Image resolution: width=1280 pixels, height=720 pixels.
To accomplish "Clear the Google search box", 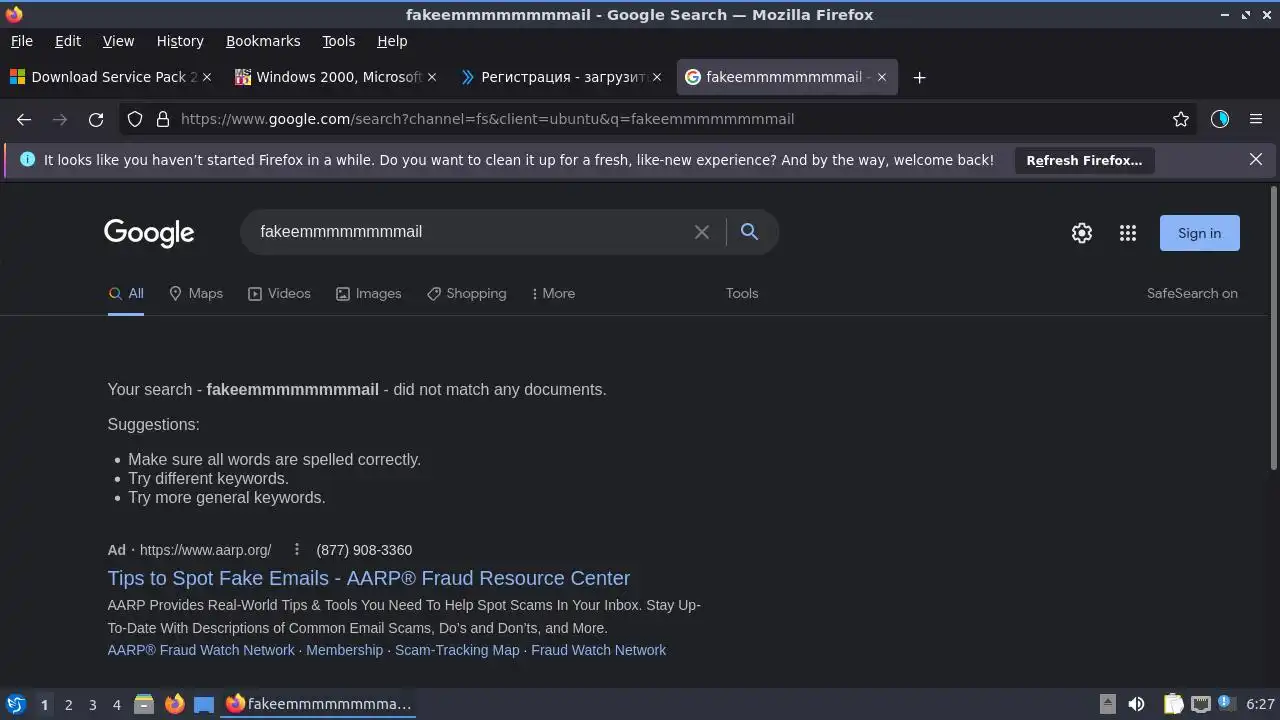I will pyautogui.click(x=702, y=232).
